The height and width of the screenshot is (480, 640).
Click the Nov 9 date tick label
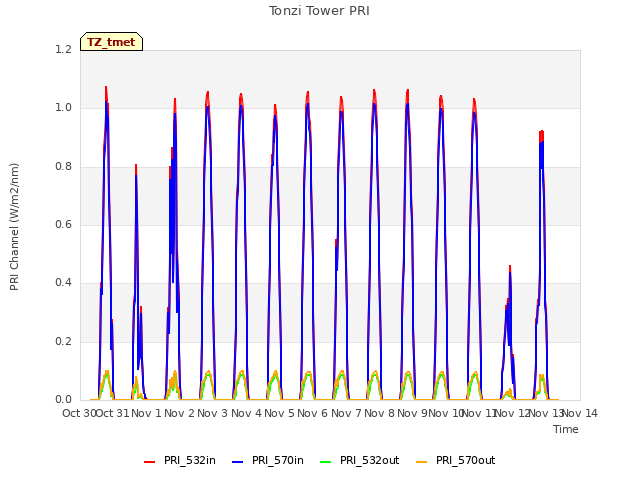tap(412, 413)
